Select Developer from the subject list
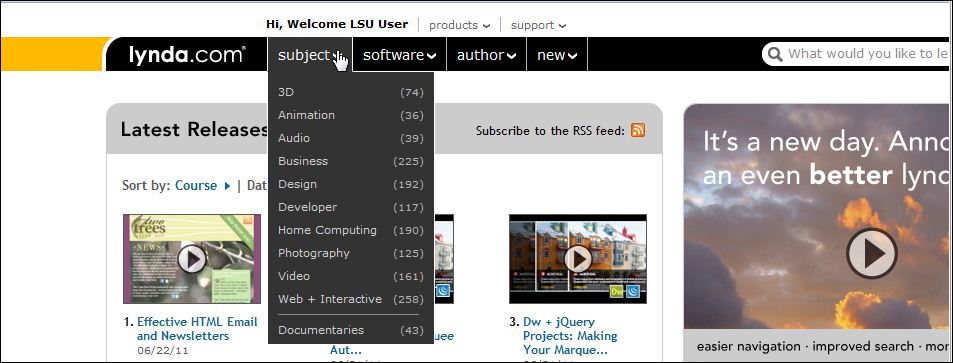This screenshot has width=953, height=363. [x=351, y=207]
